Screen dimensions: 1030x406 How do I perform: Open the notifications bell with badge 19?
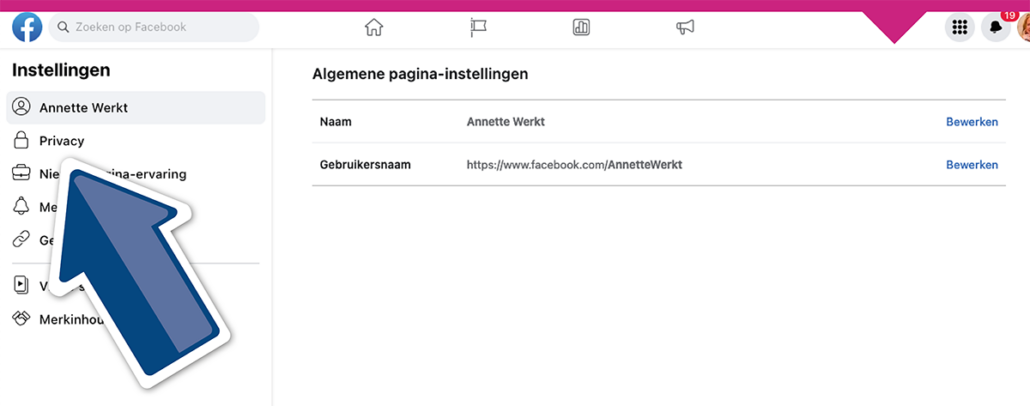pos(995,28)
